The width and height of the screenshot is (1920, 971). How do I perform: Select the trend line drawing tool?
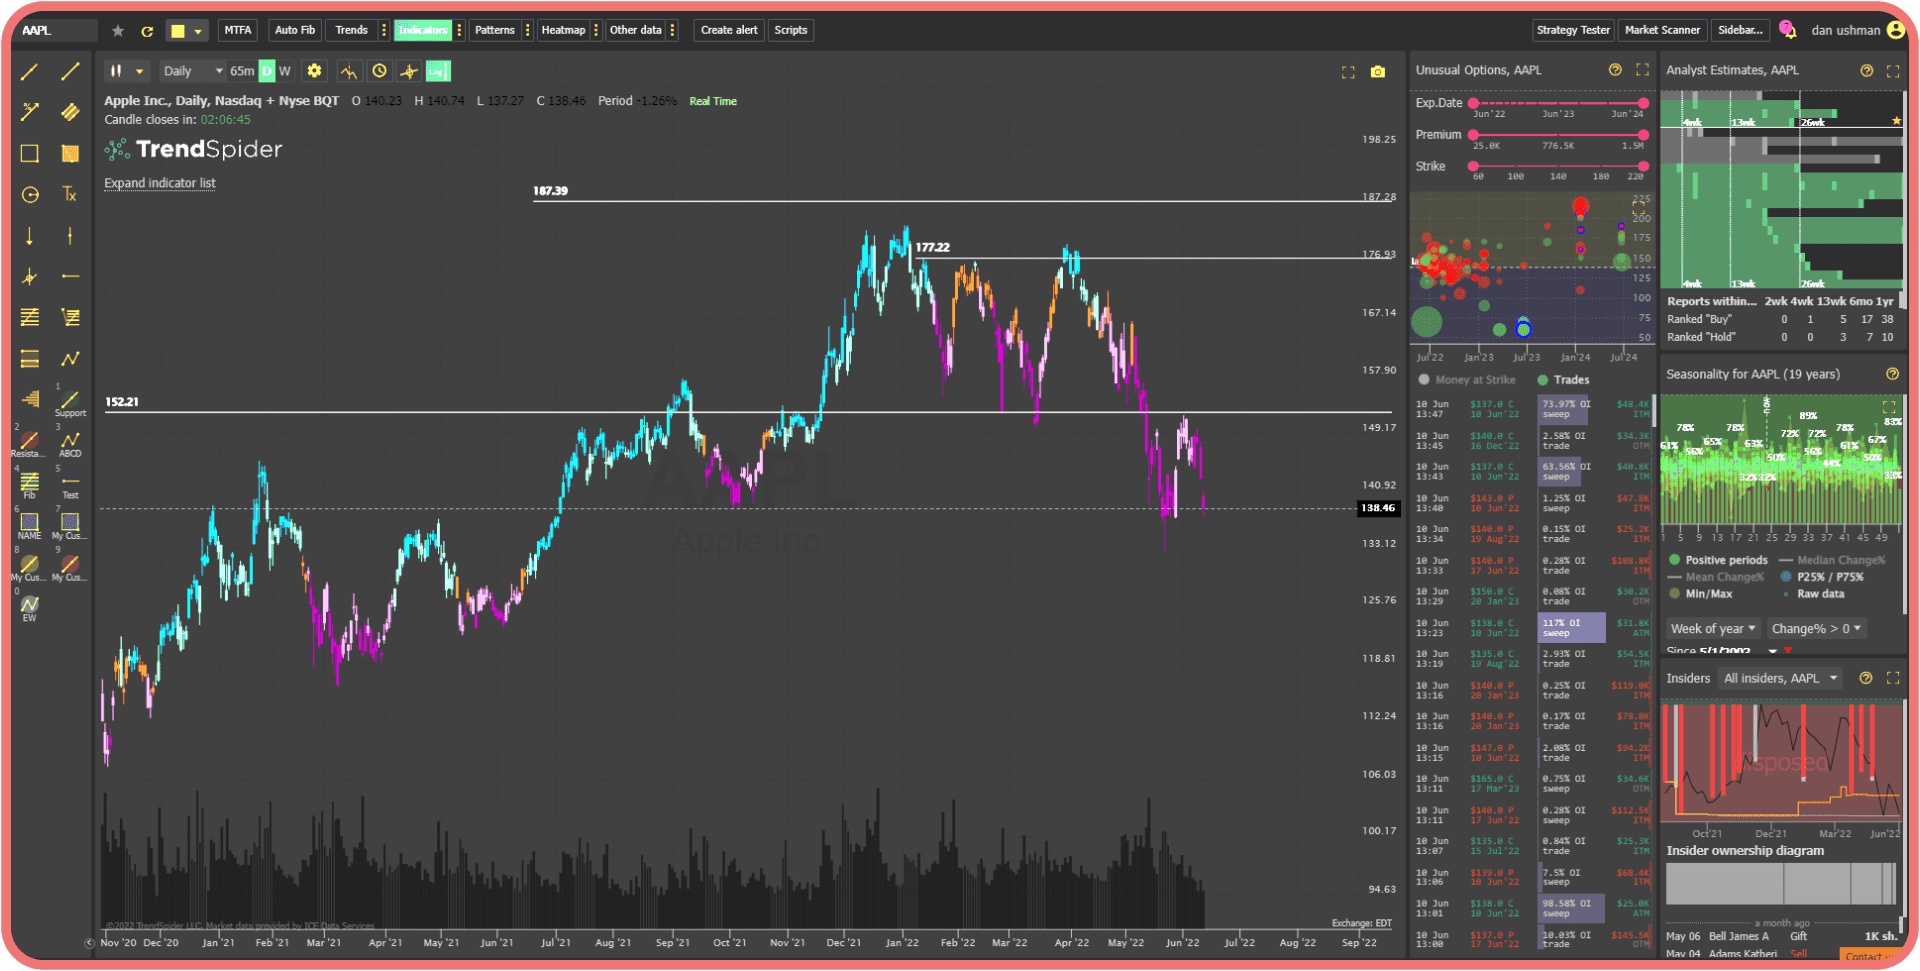tap(30, 72)
